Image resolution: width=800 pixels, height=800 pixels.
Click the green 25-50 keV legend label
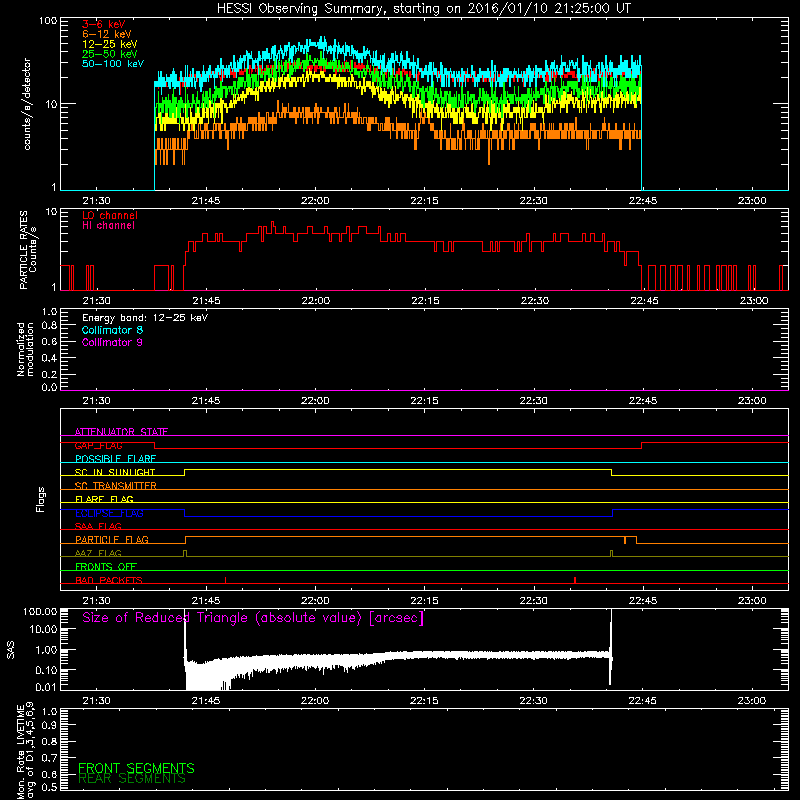point(110,54)
